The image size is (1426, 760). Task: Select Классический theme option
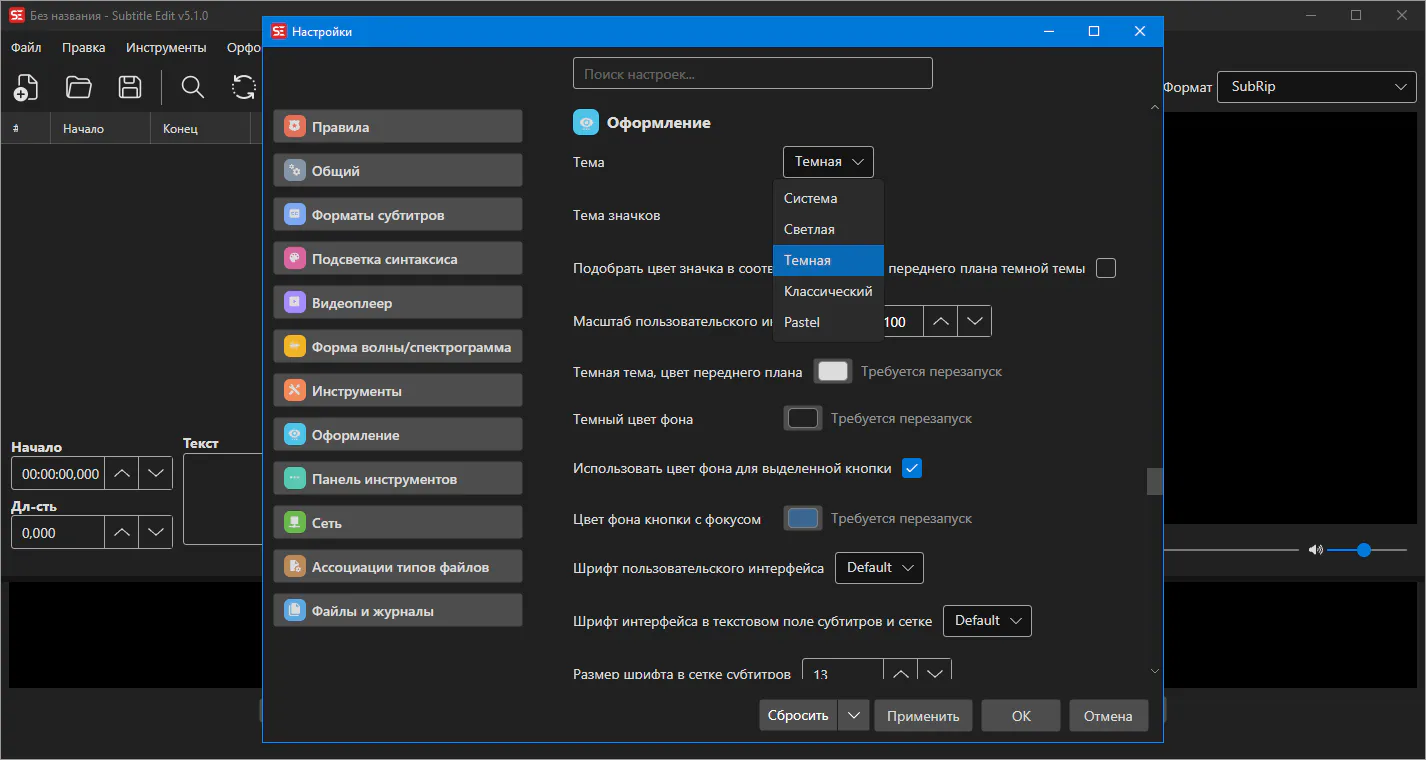pyautogui.click(x=829, y=291)
